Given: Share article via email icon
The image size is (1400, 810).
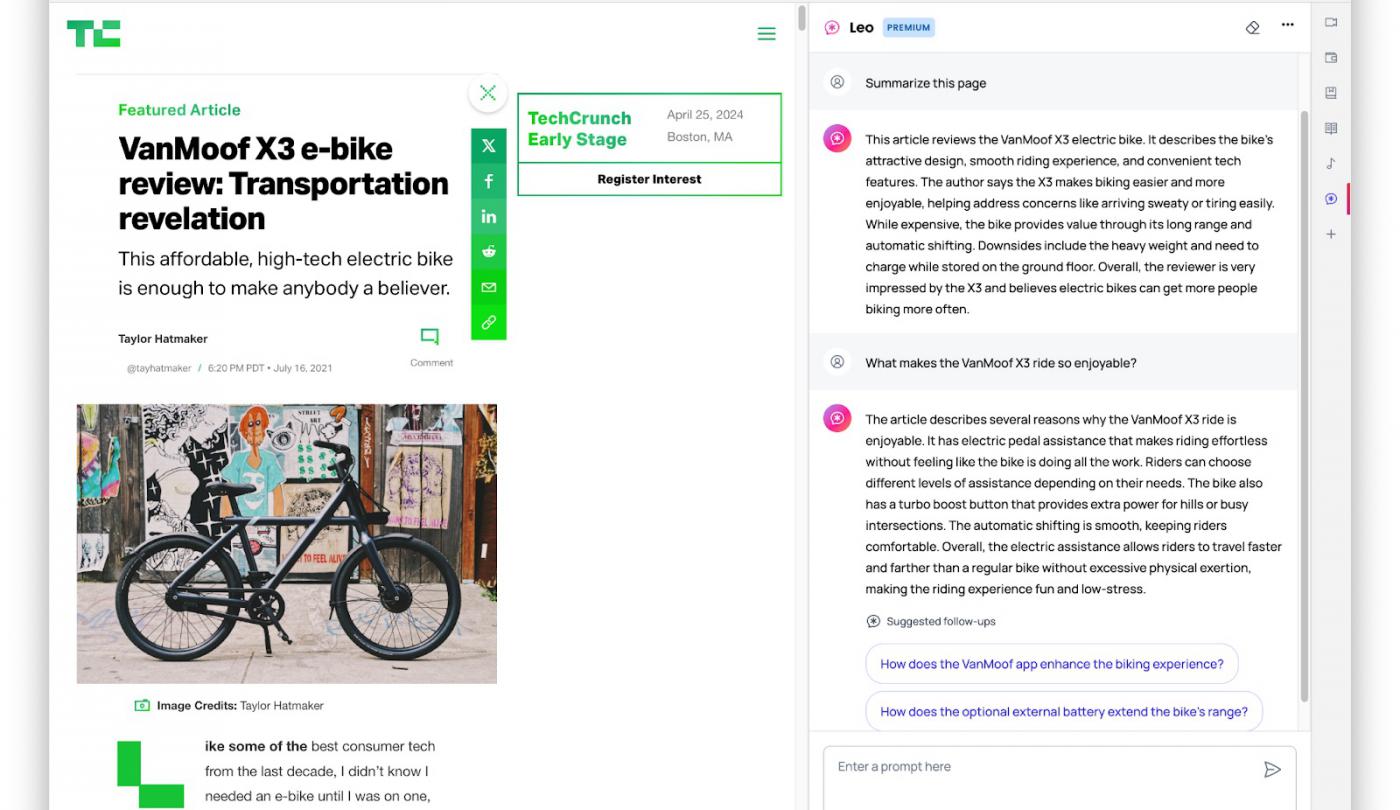Looking at the screenshot, I should point(488,287).
